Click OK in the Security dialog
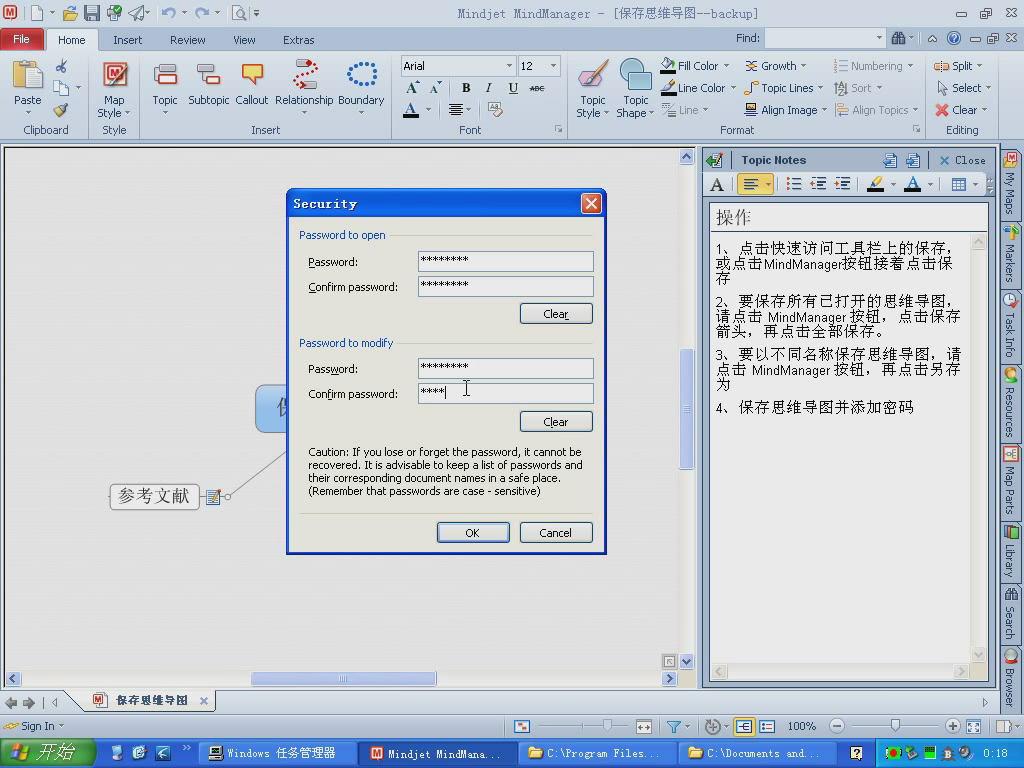 (473, 533)
